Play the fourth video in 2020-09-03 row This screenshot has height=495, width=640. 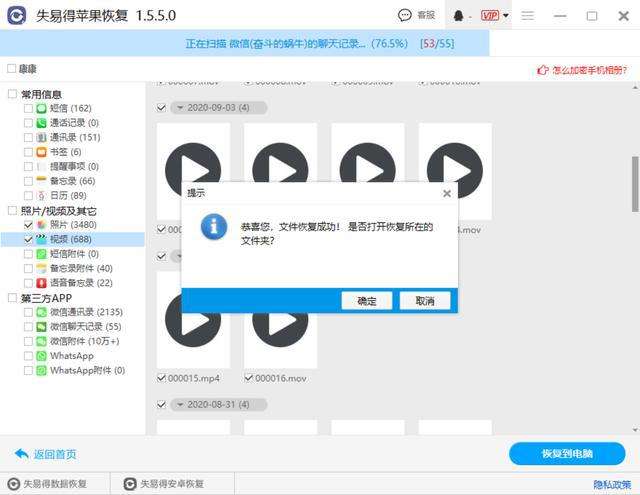coord(455,170)
